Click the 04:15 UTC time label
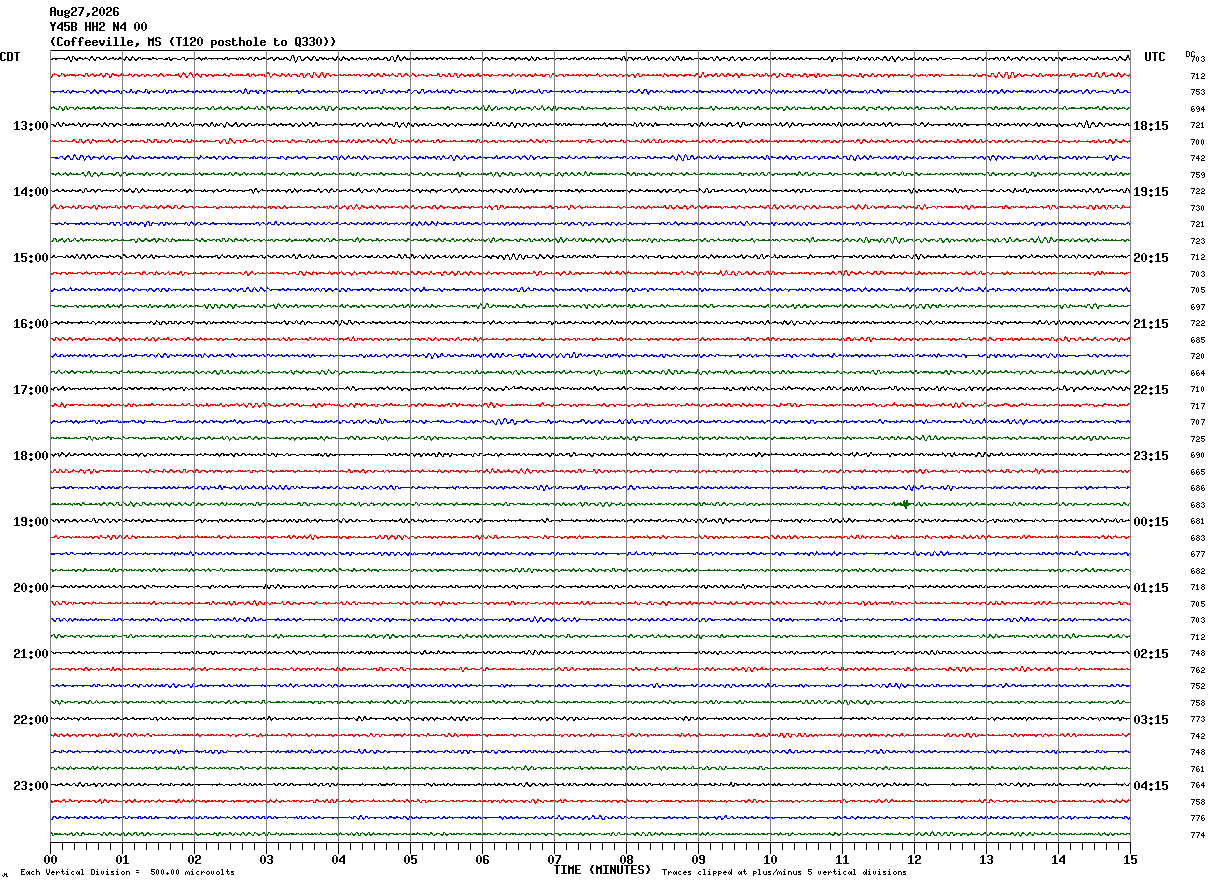1210x886 pixels. (x=1151, y=786)
